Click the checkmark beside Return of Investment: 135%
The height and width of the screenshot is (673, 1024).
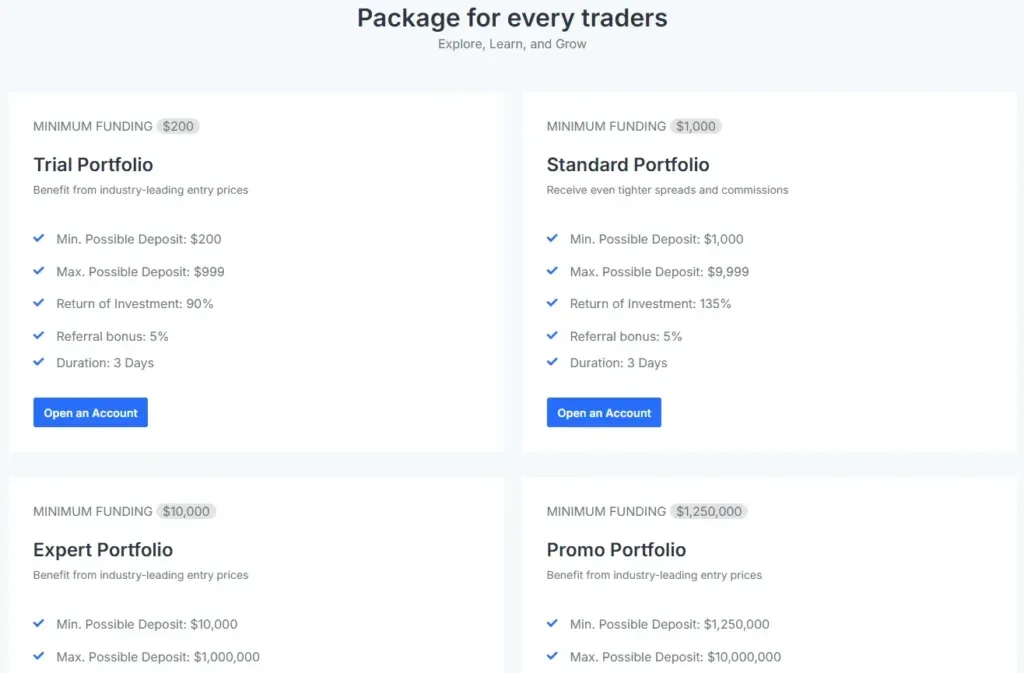point(552,303)
